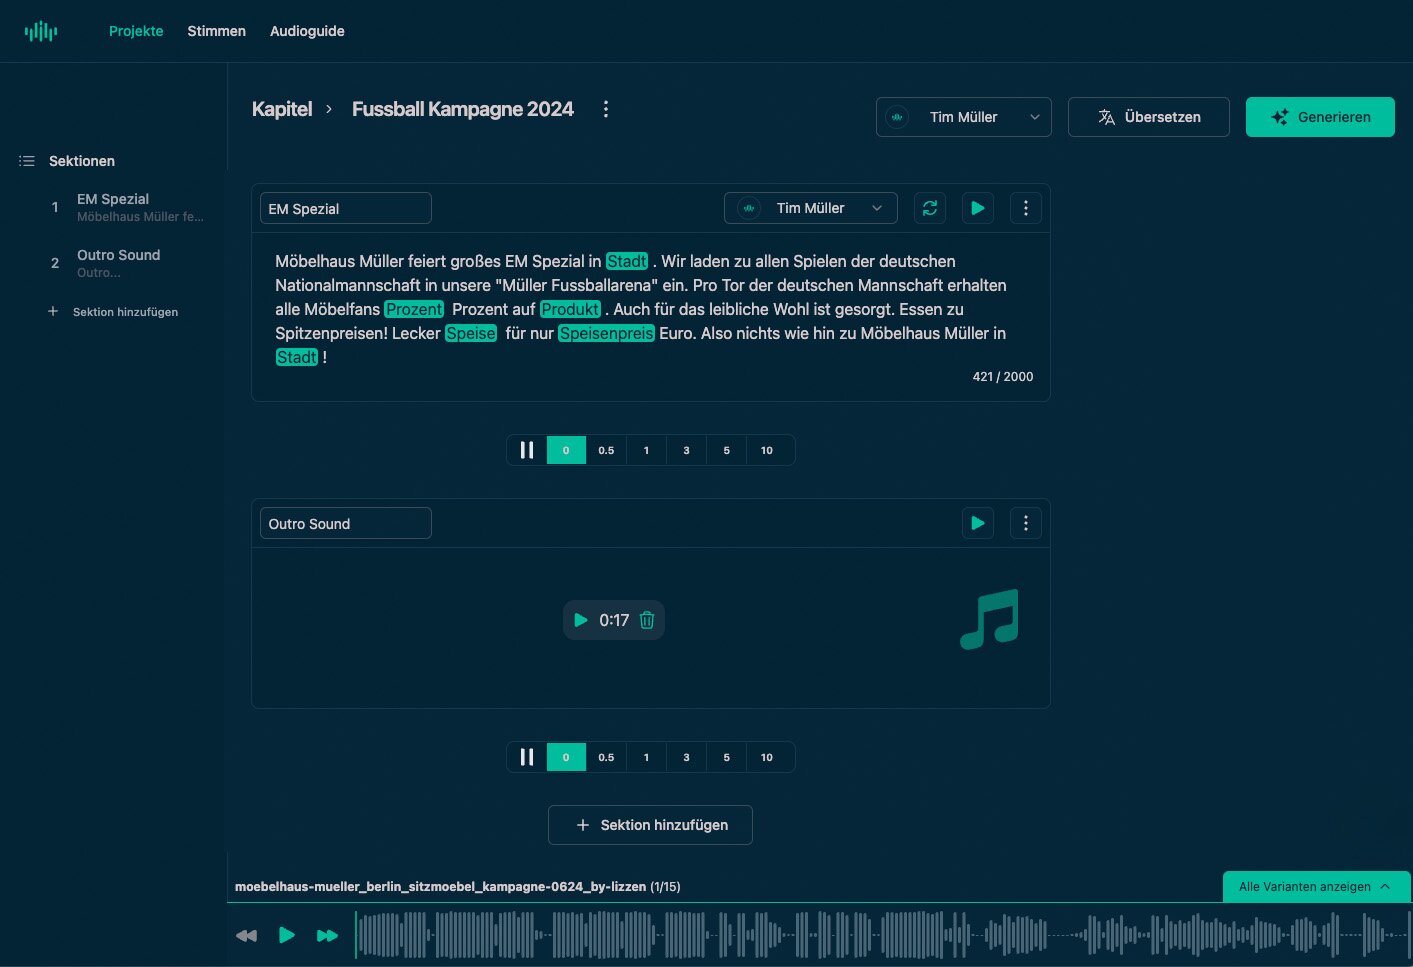Expand Alle Varianten anzeigen

(x=1316, y=887)
